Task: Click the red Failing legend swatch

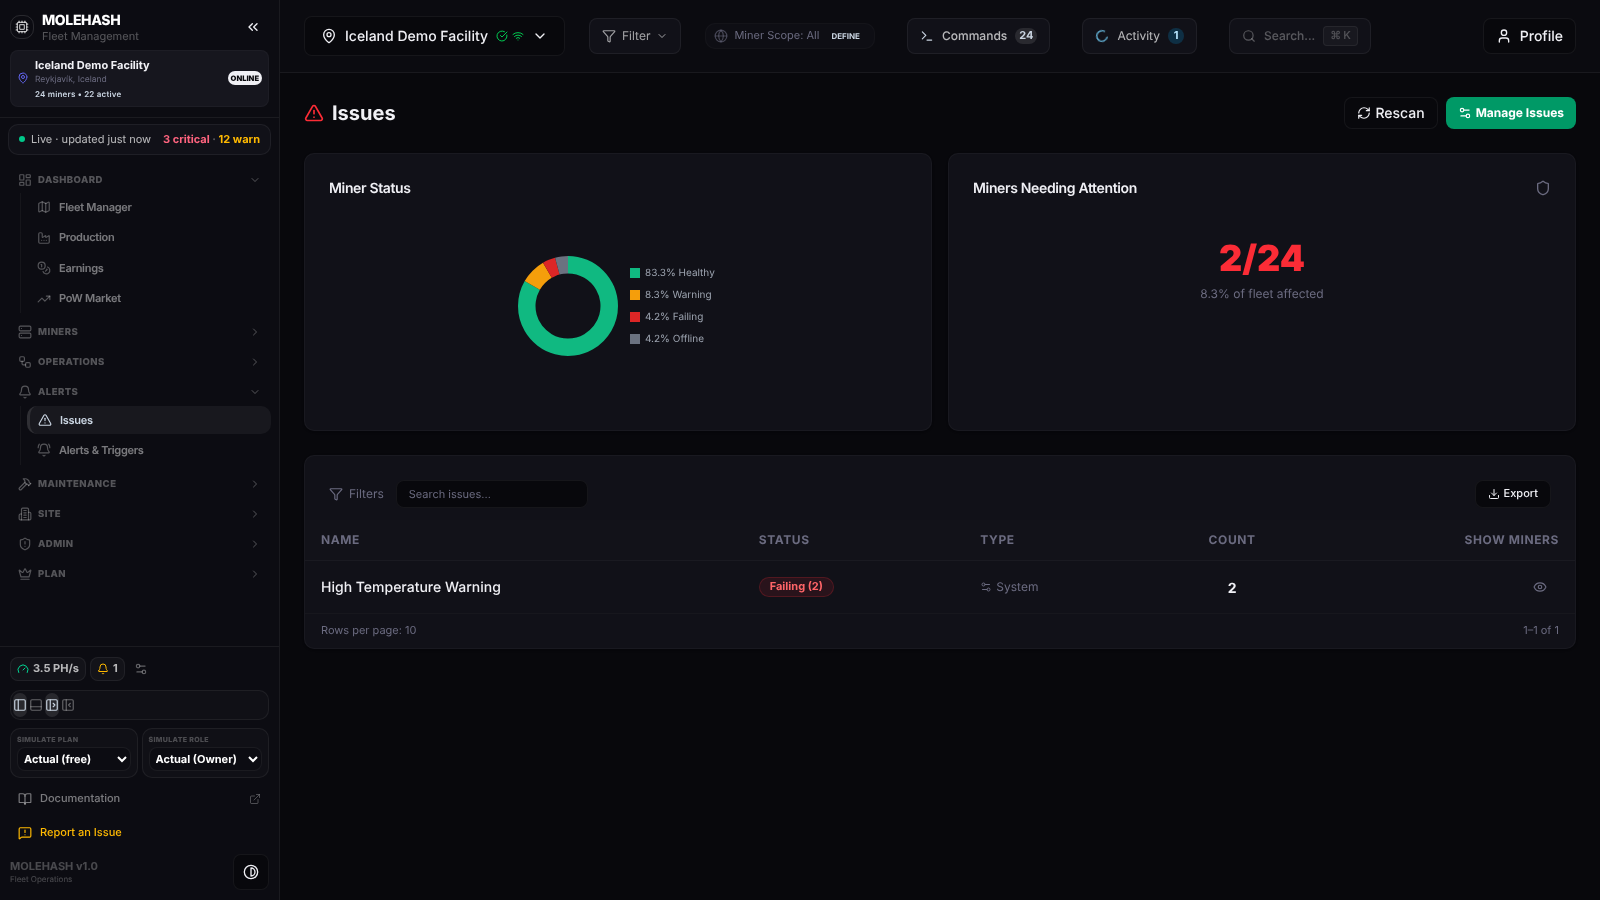Action: [635, 317]
